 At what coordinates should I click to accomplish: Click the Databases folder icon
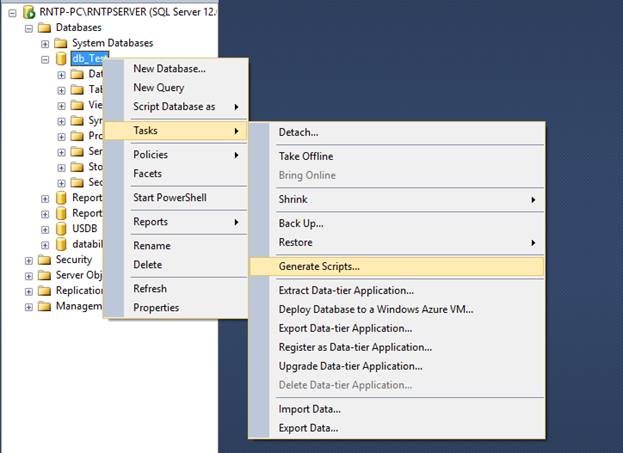pos(44,28)
